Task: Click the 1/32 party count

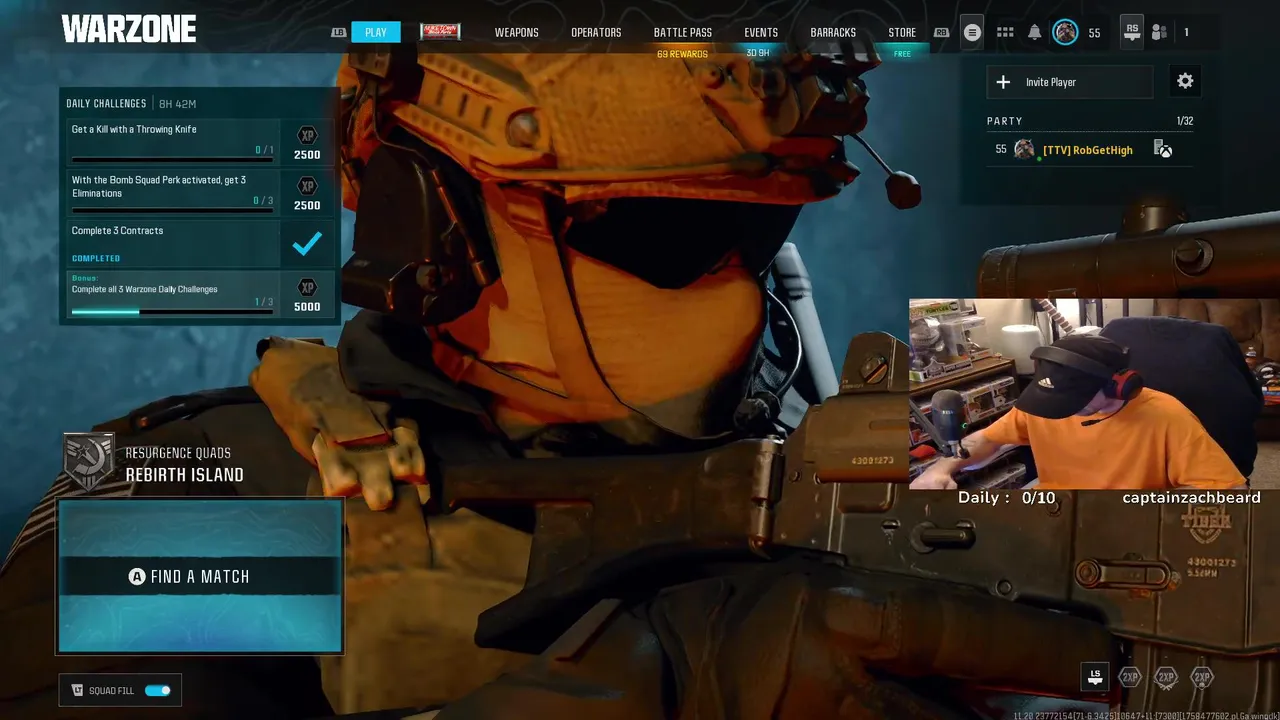Action: [1185, 121]
